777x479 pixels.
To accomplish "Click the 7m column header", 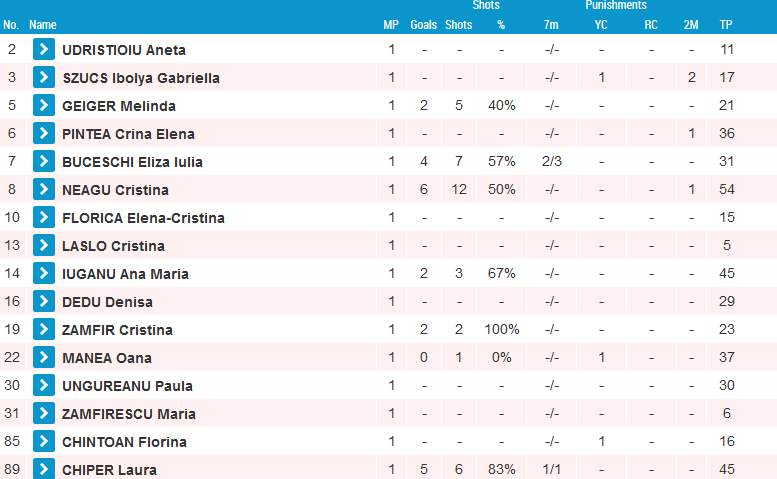I will pos(551,25).
